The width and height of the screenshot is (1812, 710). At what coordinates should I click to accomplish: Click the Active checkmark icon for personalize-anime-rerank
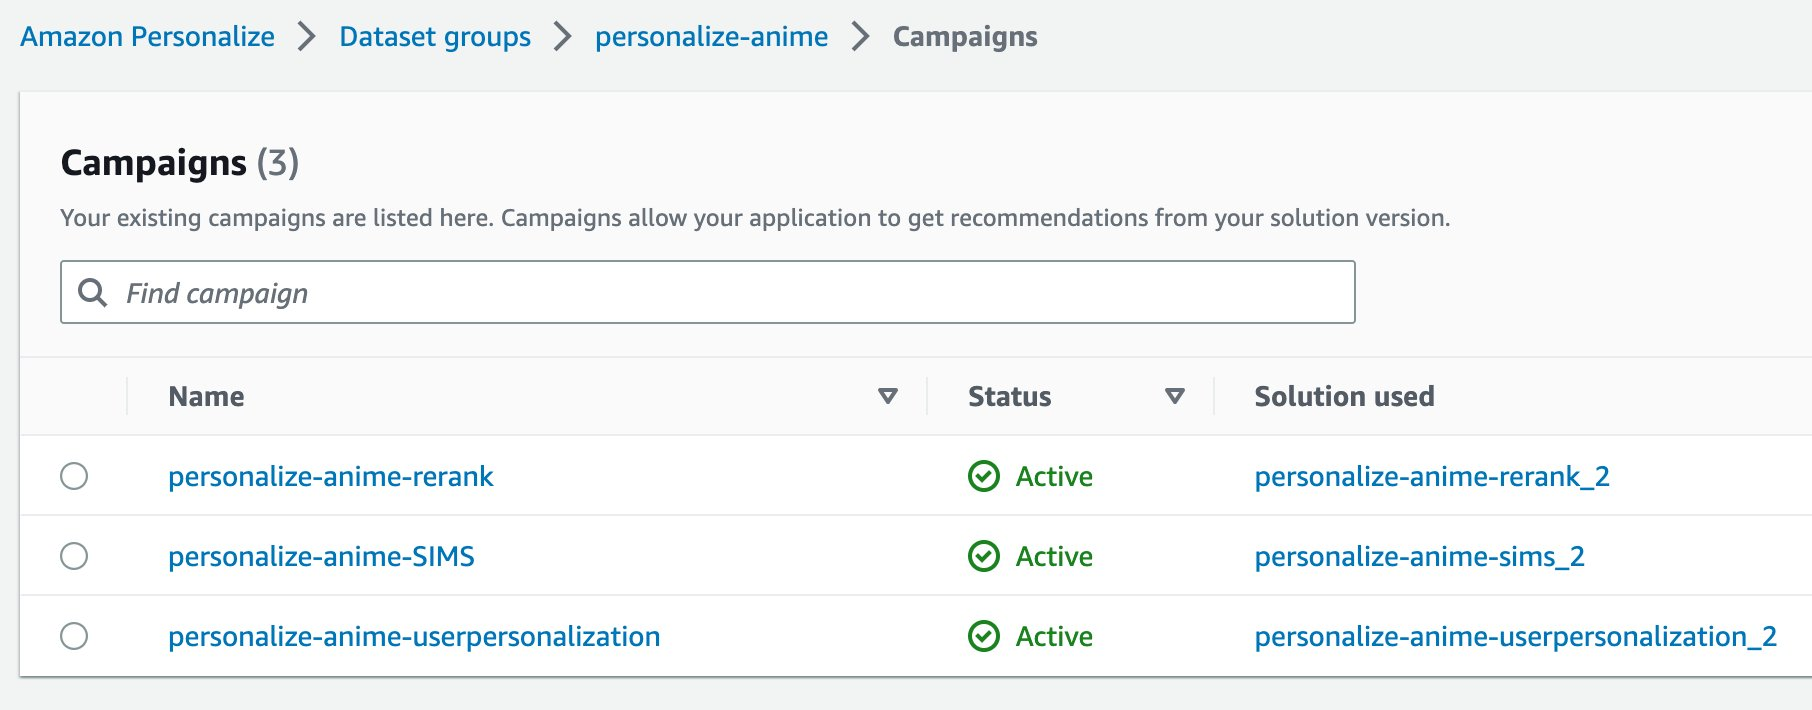984,476
